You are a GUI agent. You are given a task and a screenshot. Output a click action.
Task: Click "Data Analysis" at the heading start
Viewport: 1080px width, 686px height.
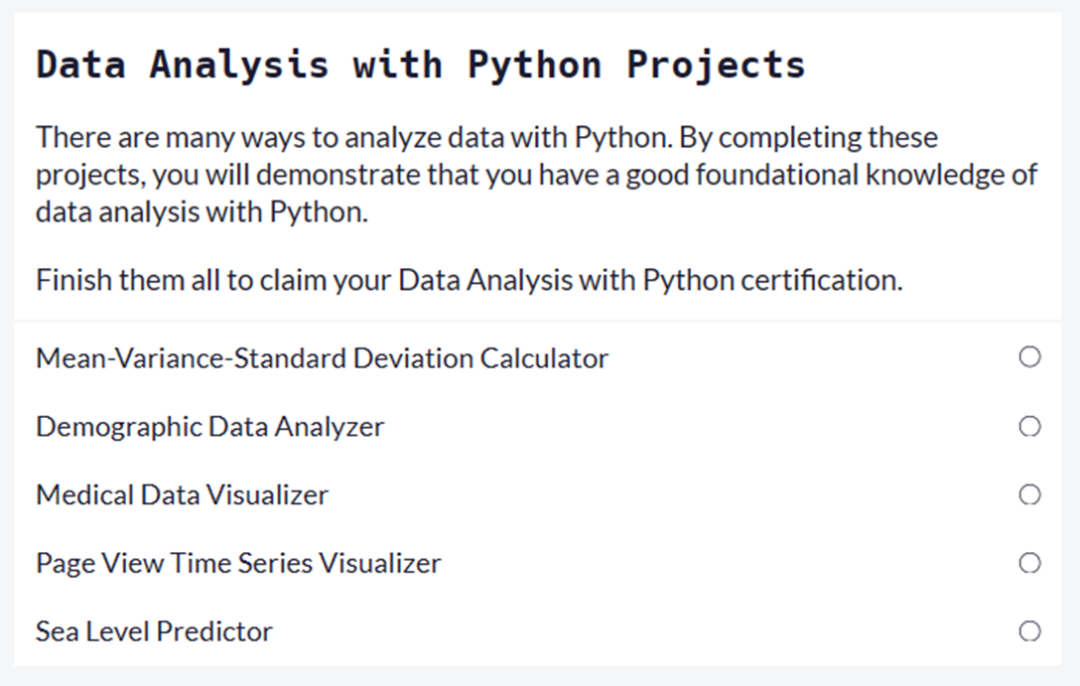(x=182, y=65)
